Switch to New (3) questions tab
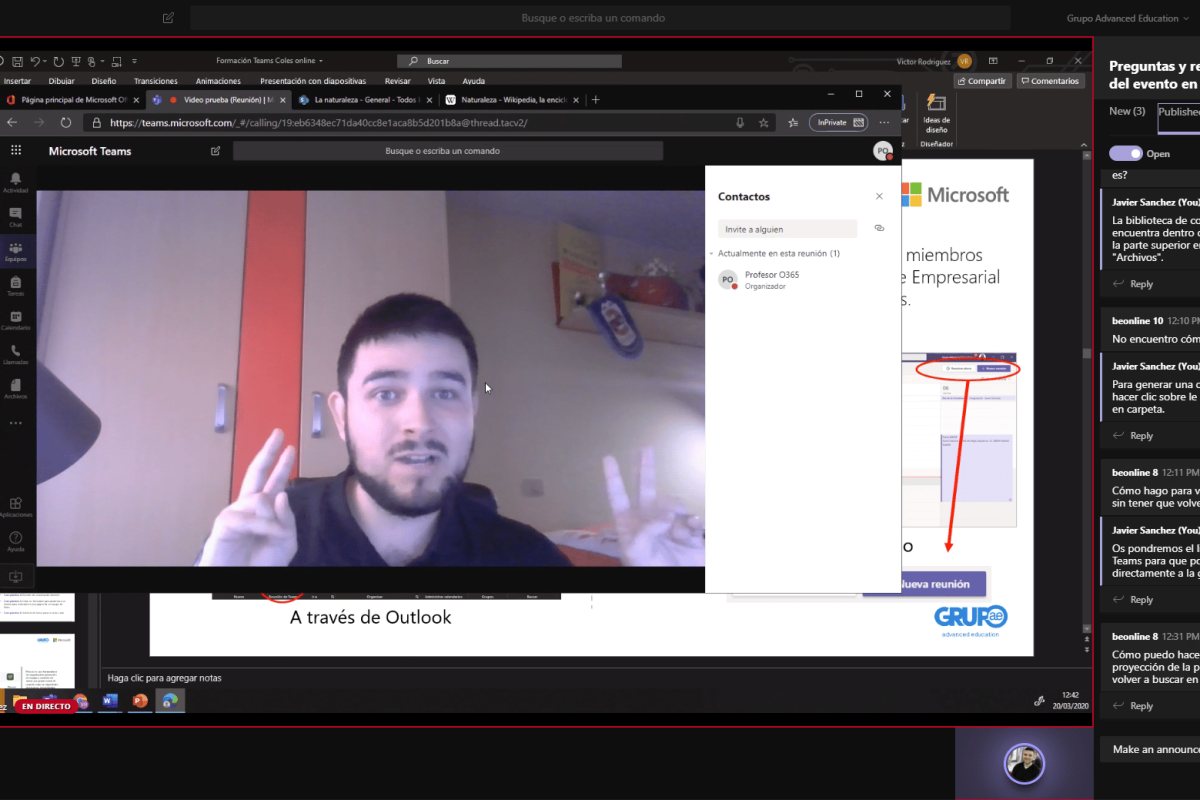Screen dimensions: 1200x800 pyautogui.click(x=1127, y=111)
